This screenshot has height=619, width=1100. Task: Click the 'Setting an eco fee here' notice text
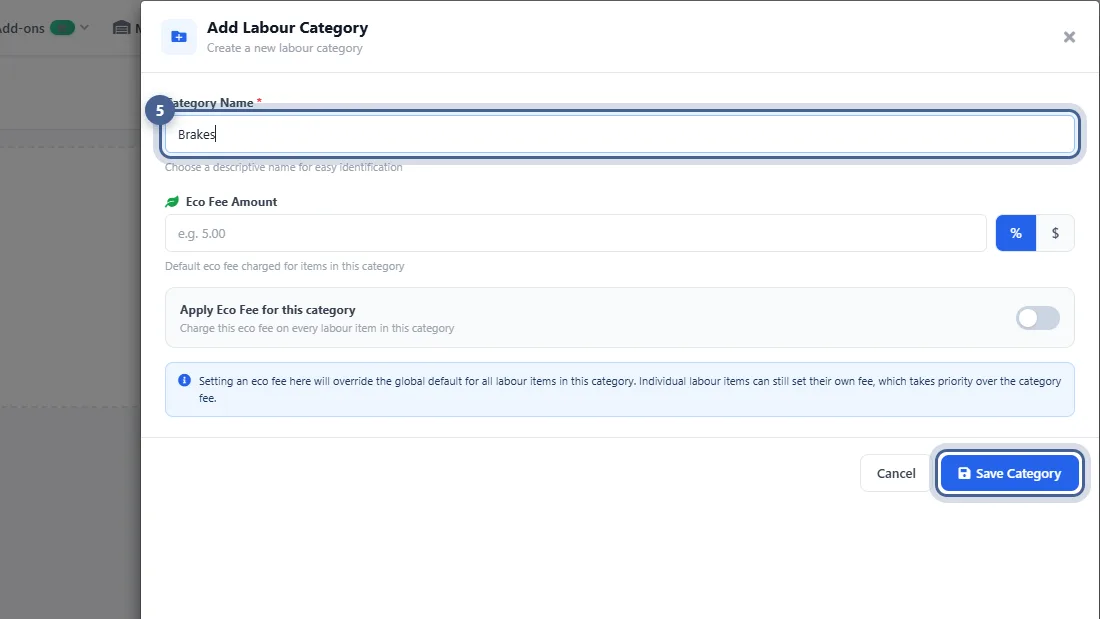coord(630,390)
